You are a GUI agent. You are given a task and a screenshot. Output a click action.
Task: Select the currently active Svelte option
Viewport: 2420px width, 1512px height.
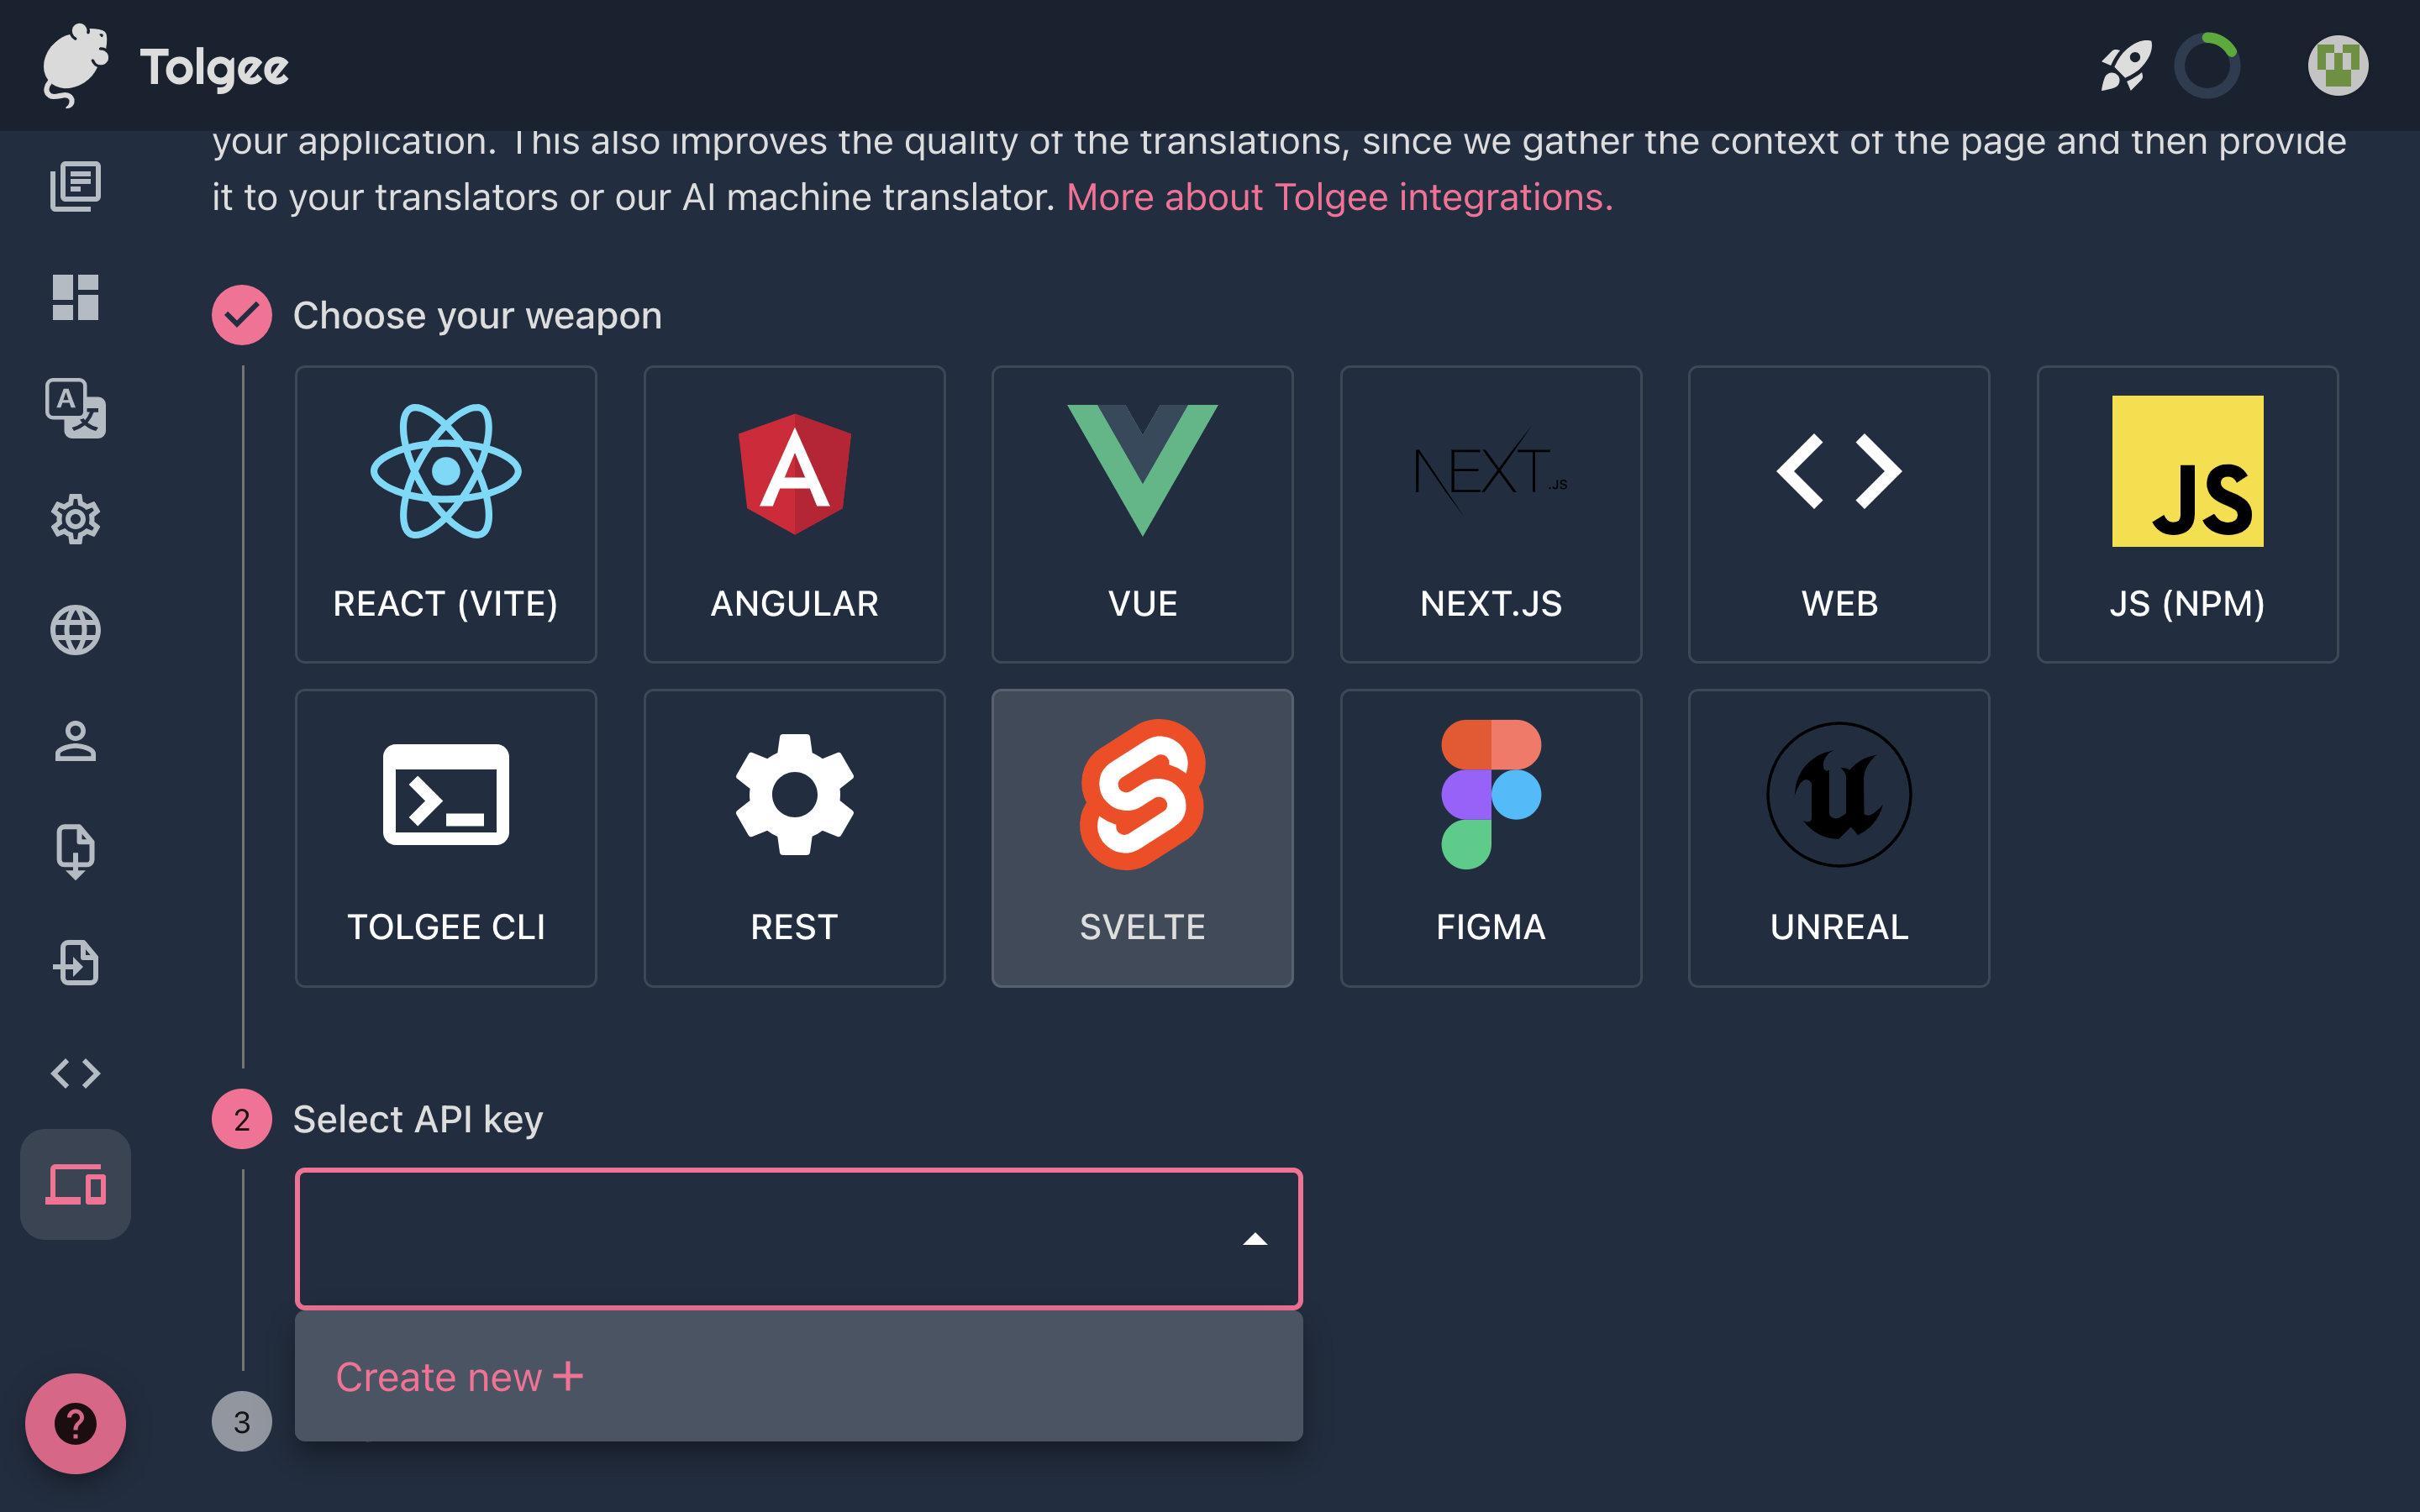coord(1141,836)
